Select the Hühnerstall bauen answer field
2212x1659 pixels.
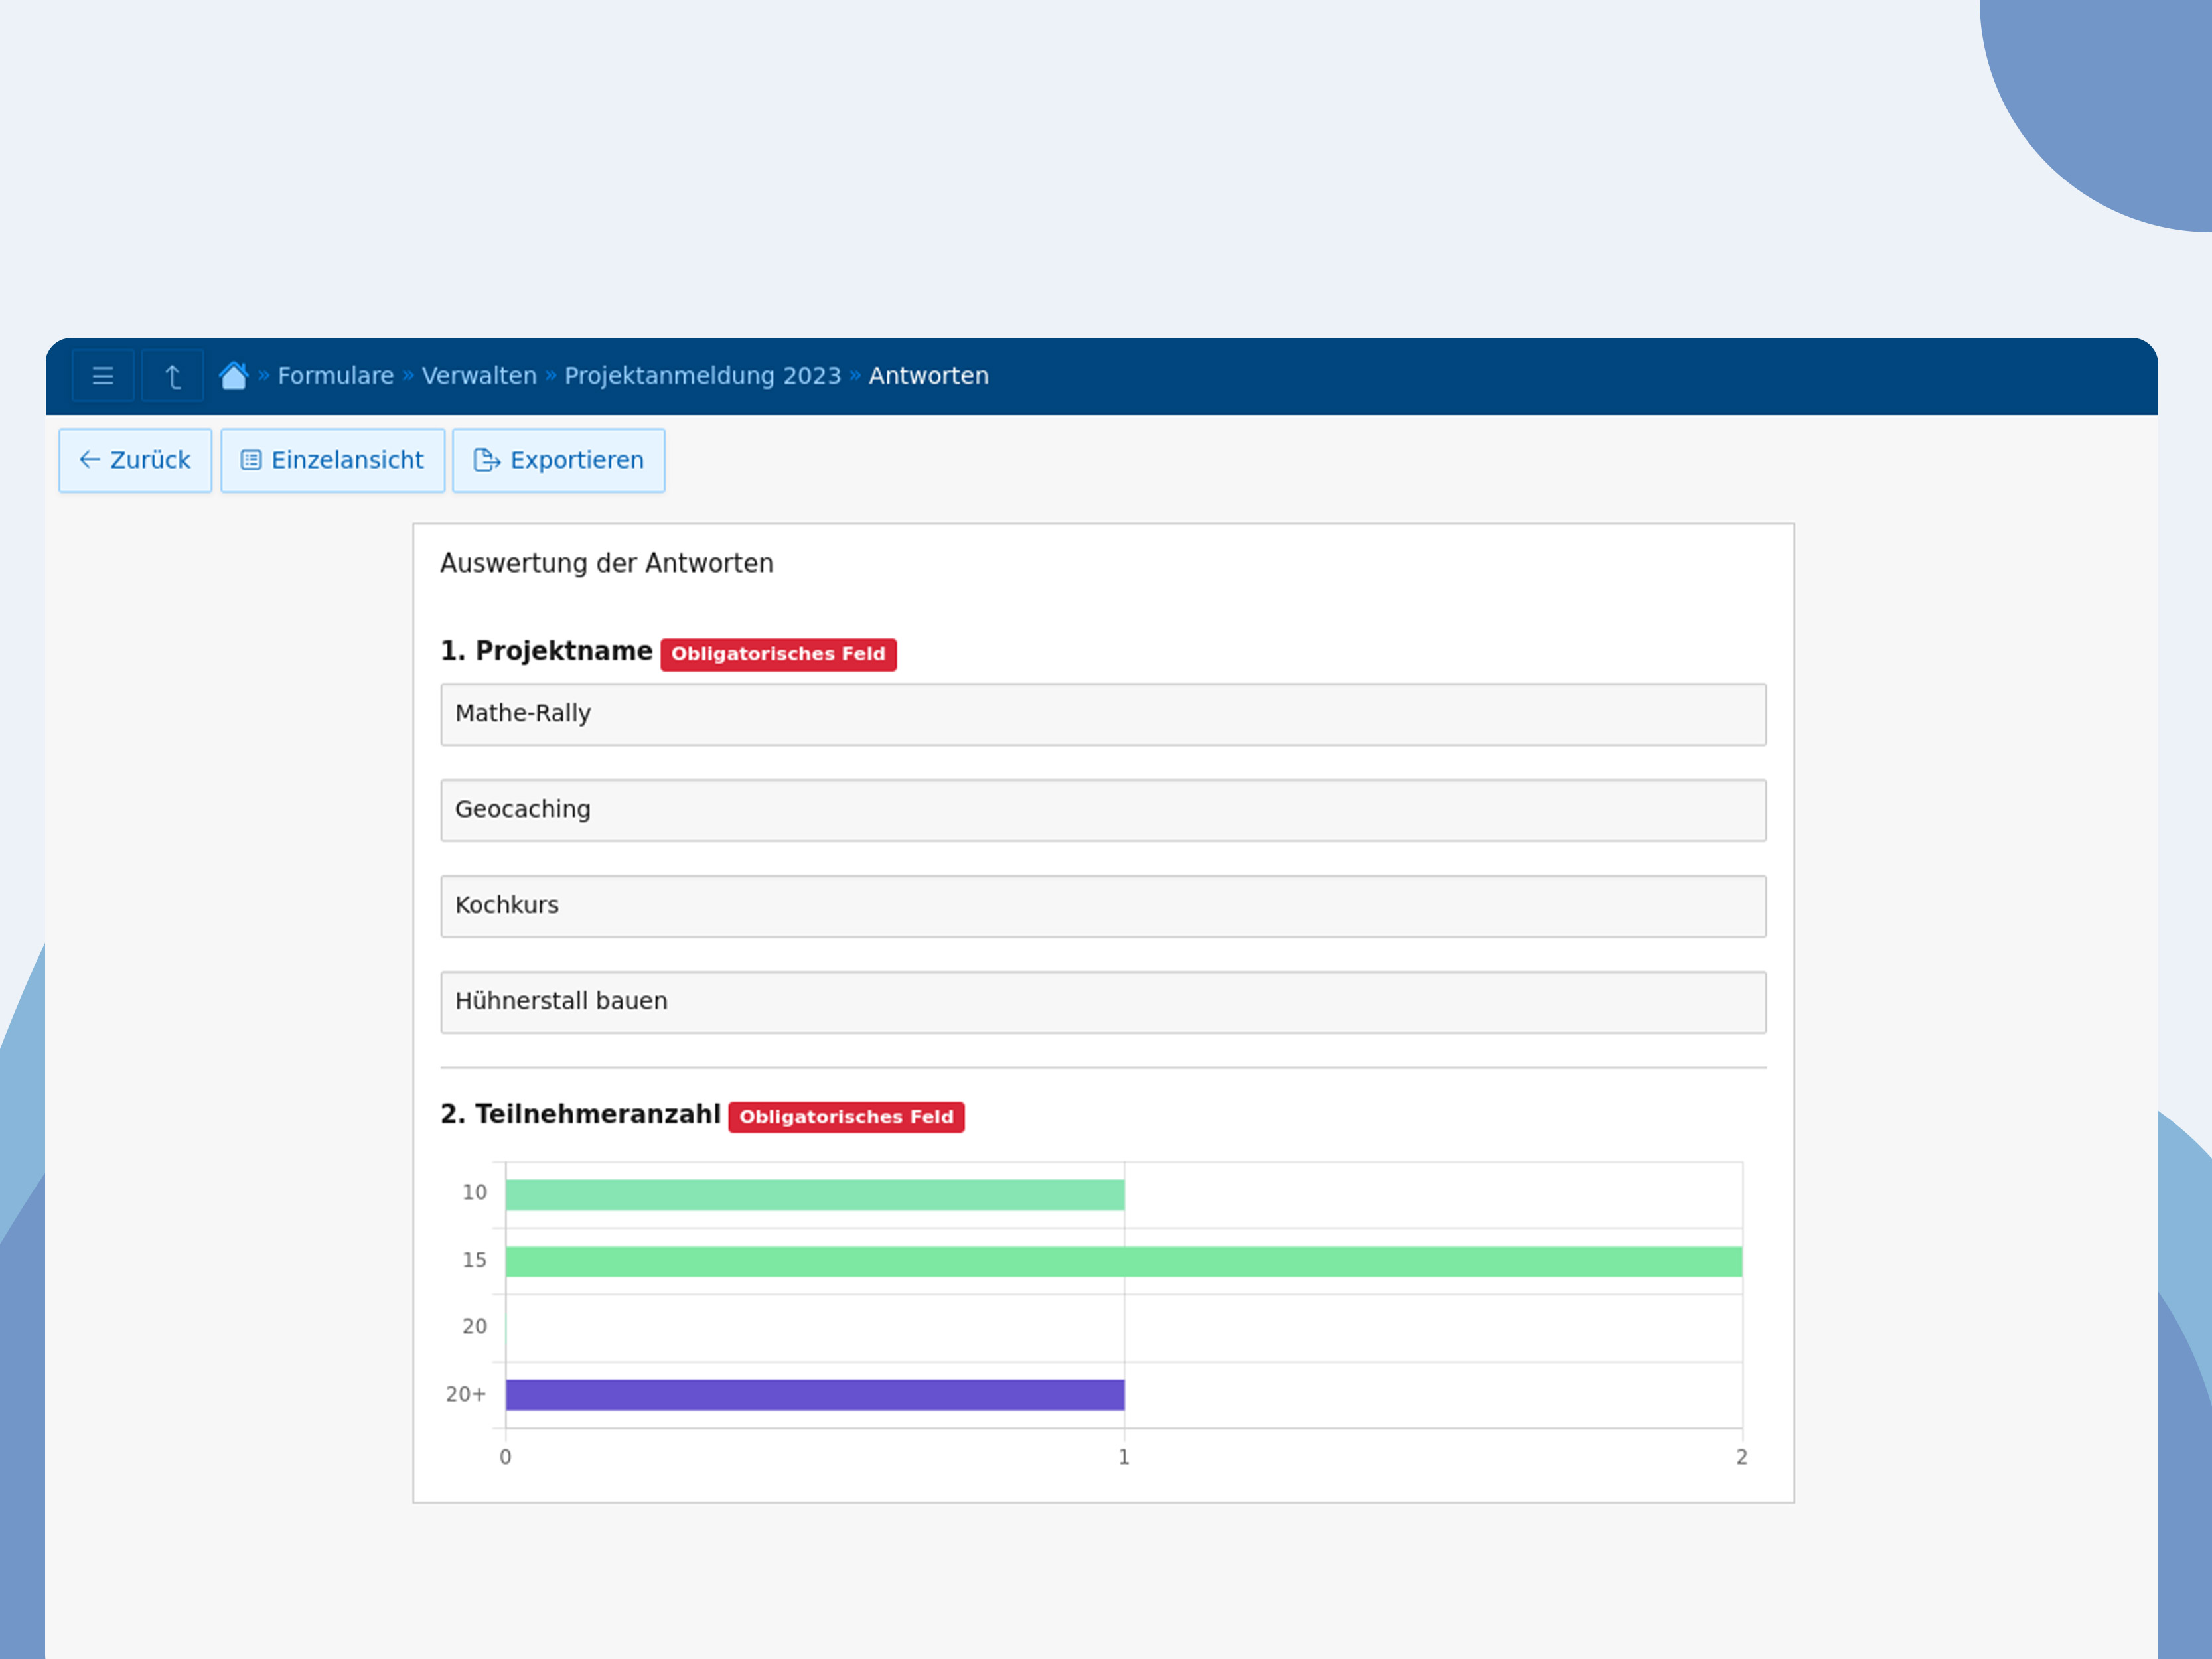point(1103,1002)
